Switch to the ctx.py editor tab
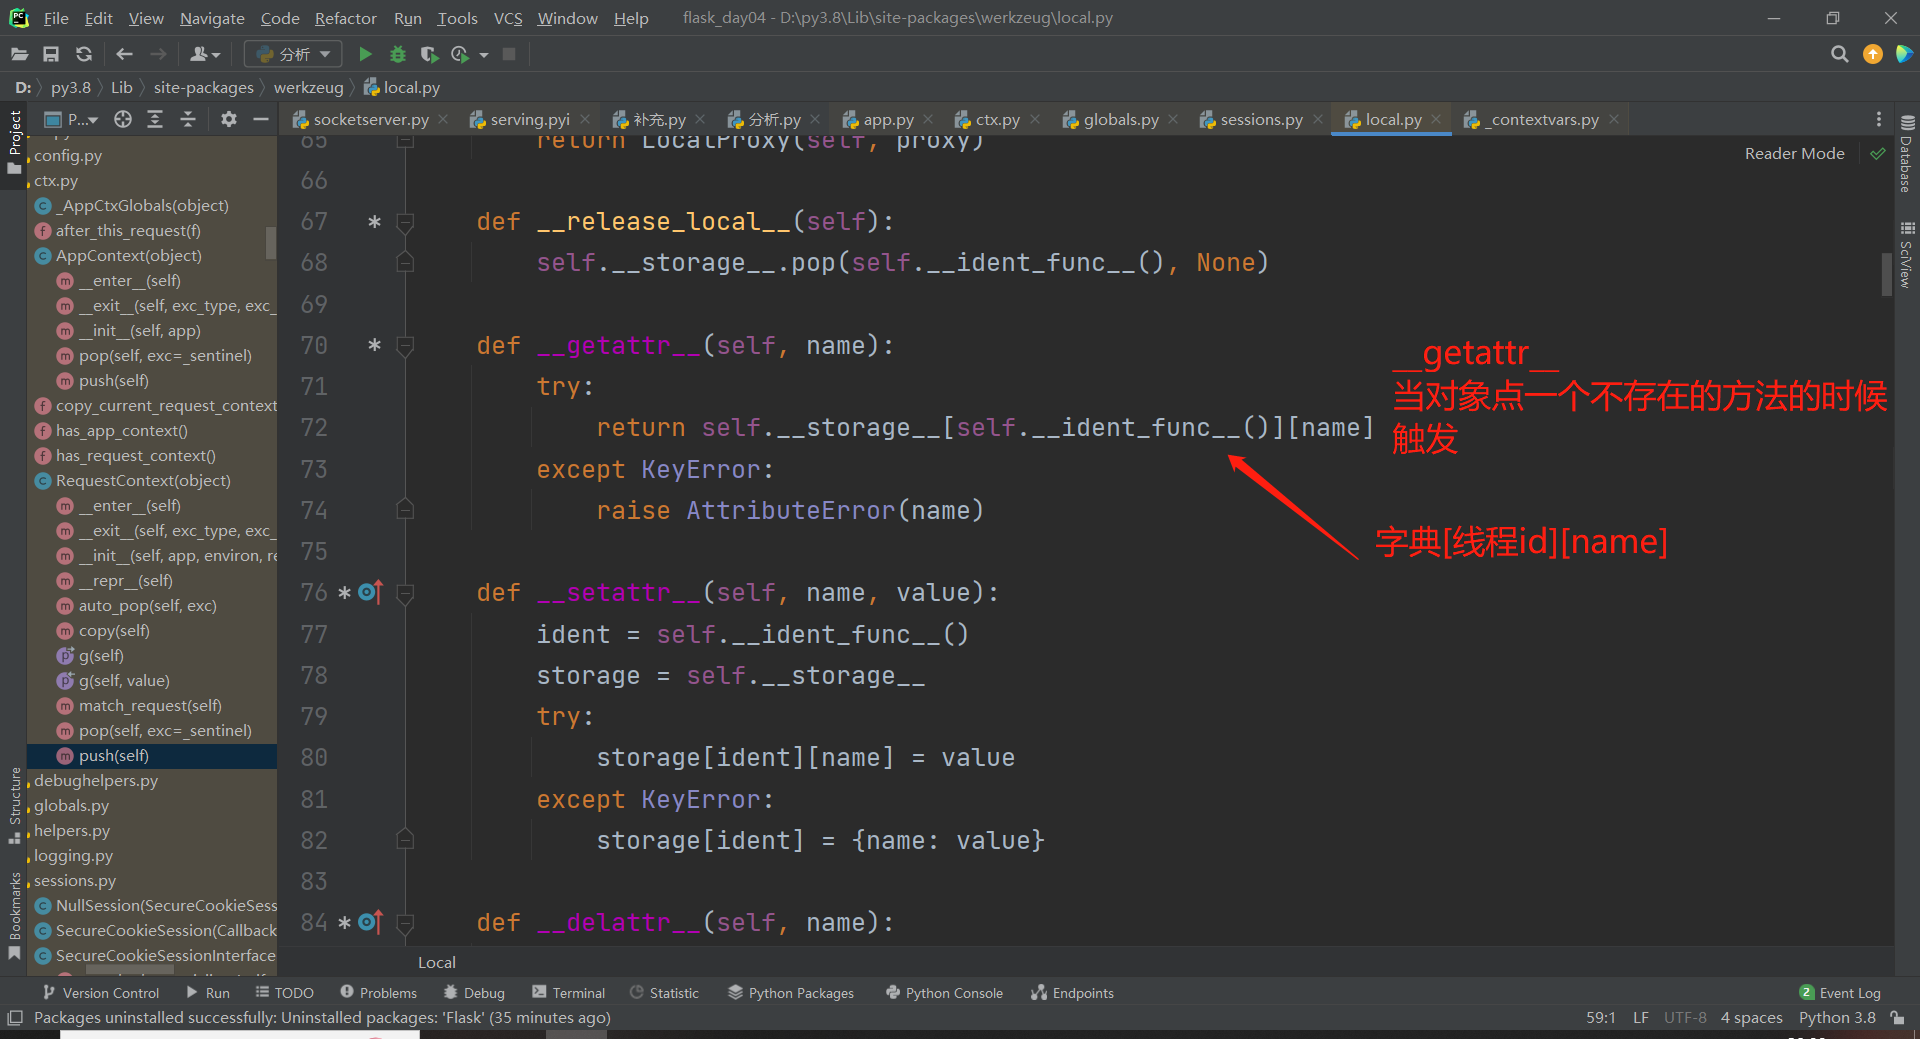The width and height of the screenshot is (1920, 1039). (997, 119)
